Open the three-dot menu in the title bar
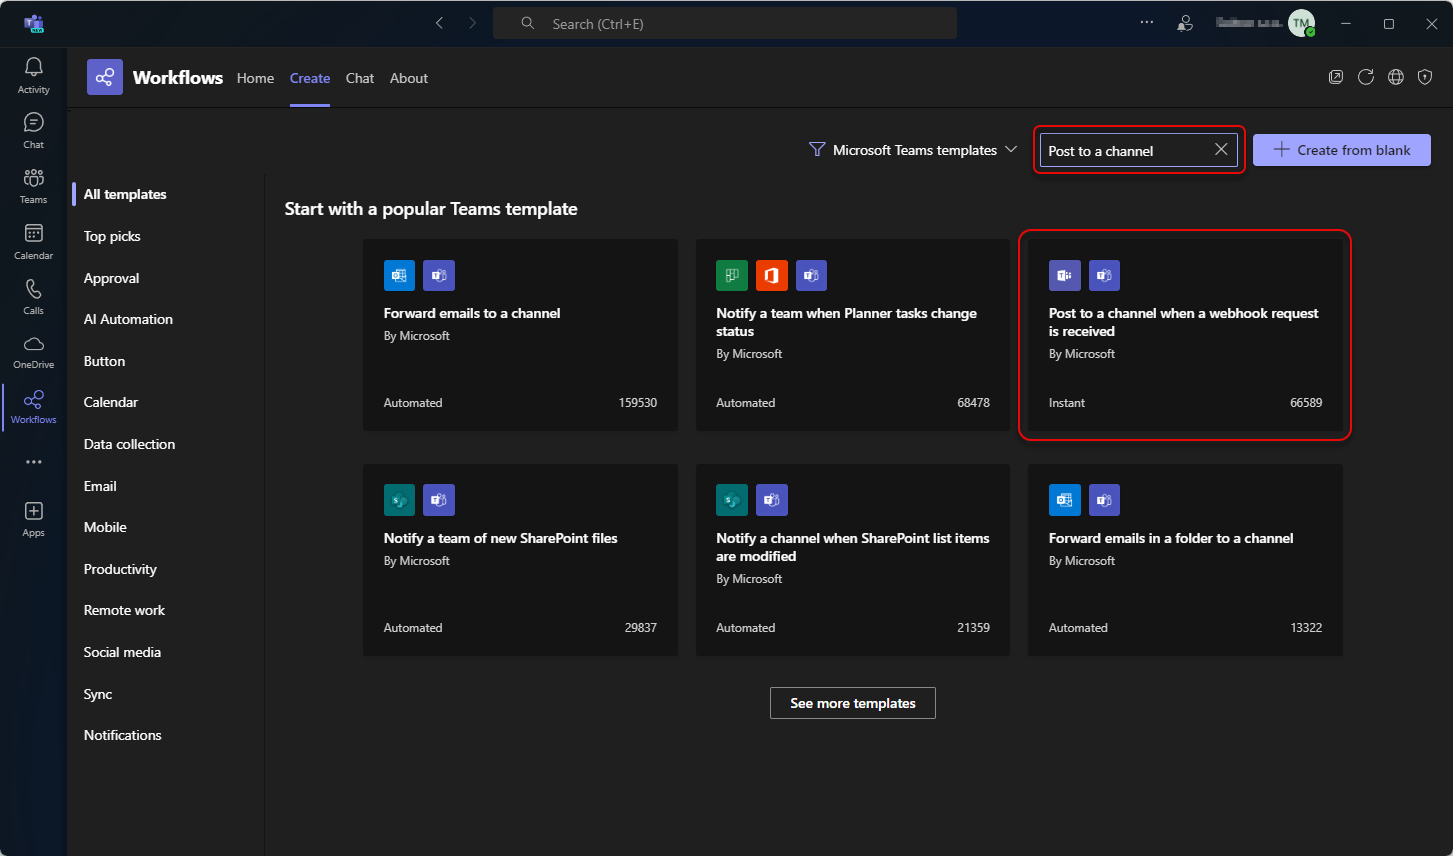The height and width of the screenshot is (856, 1453). click(x=1146, y=22)
